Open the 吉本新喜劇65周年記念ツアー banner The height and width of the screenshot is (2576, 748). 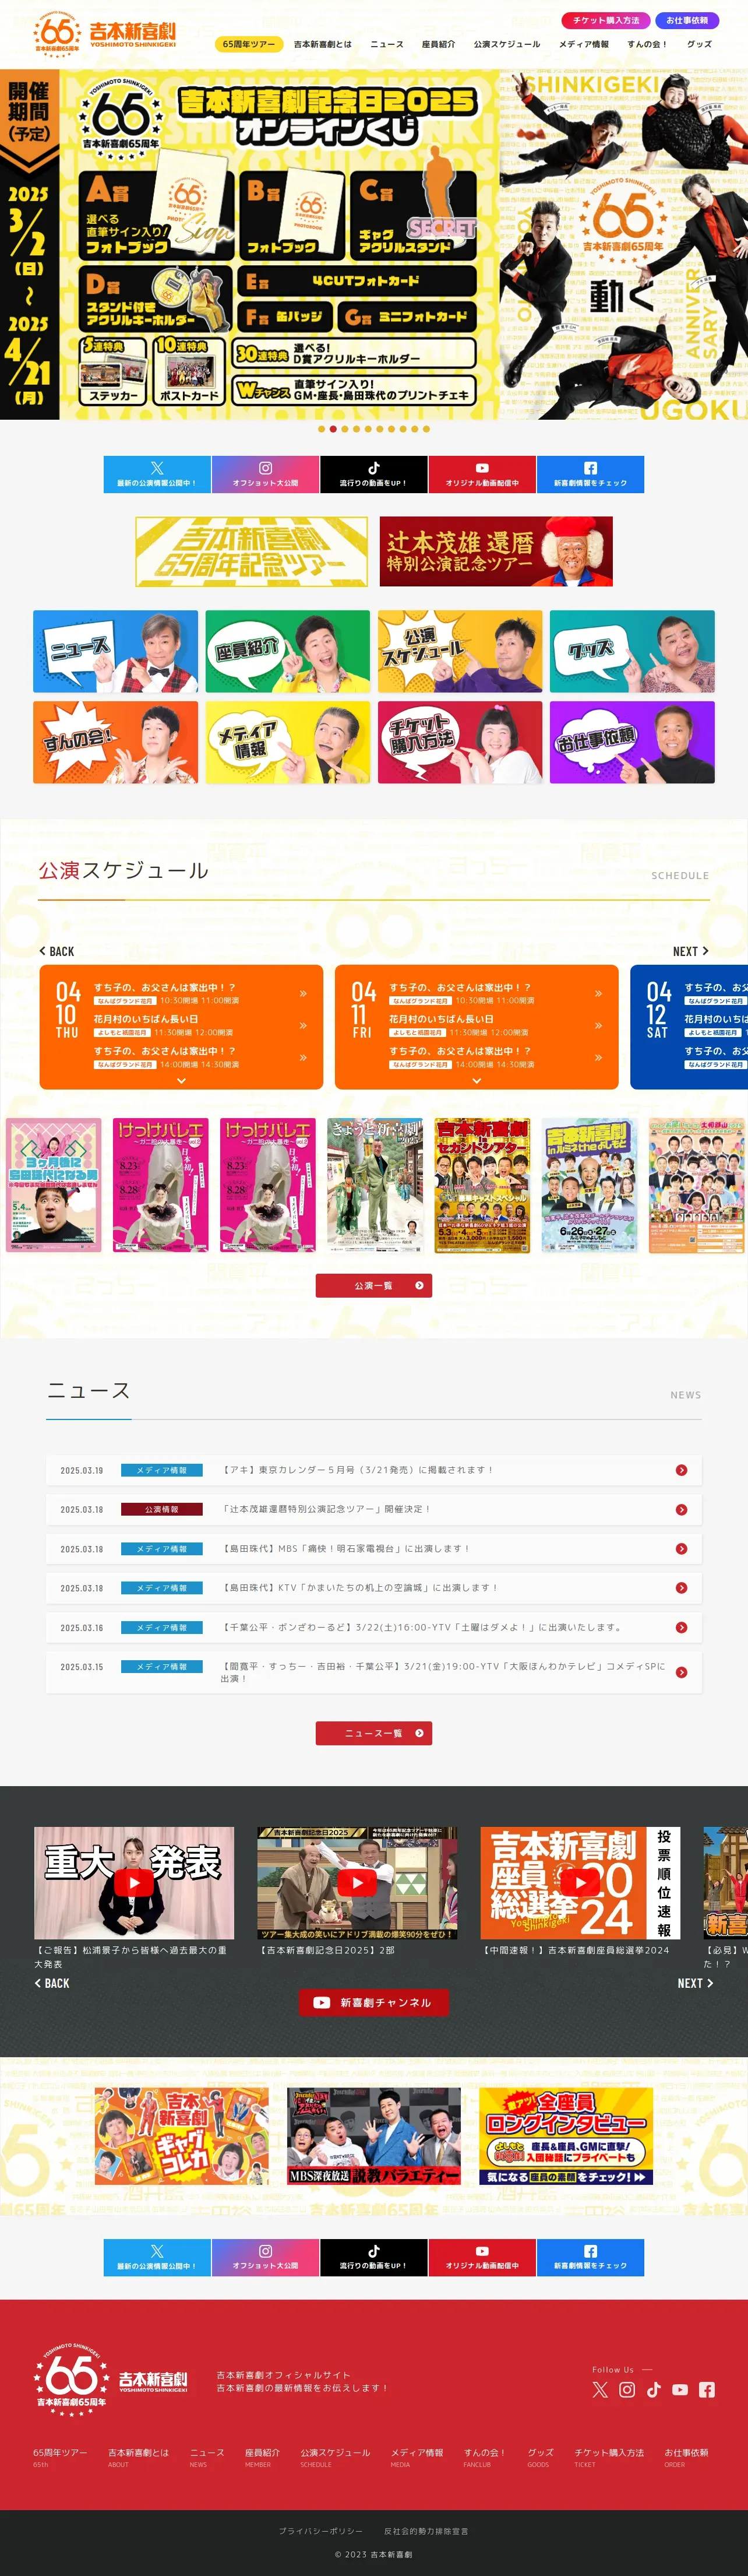point(251,551)
